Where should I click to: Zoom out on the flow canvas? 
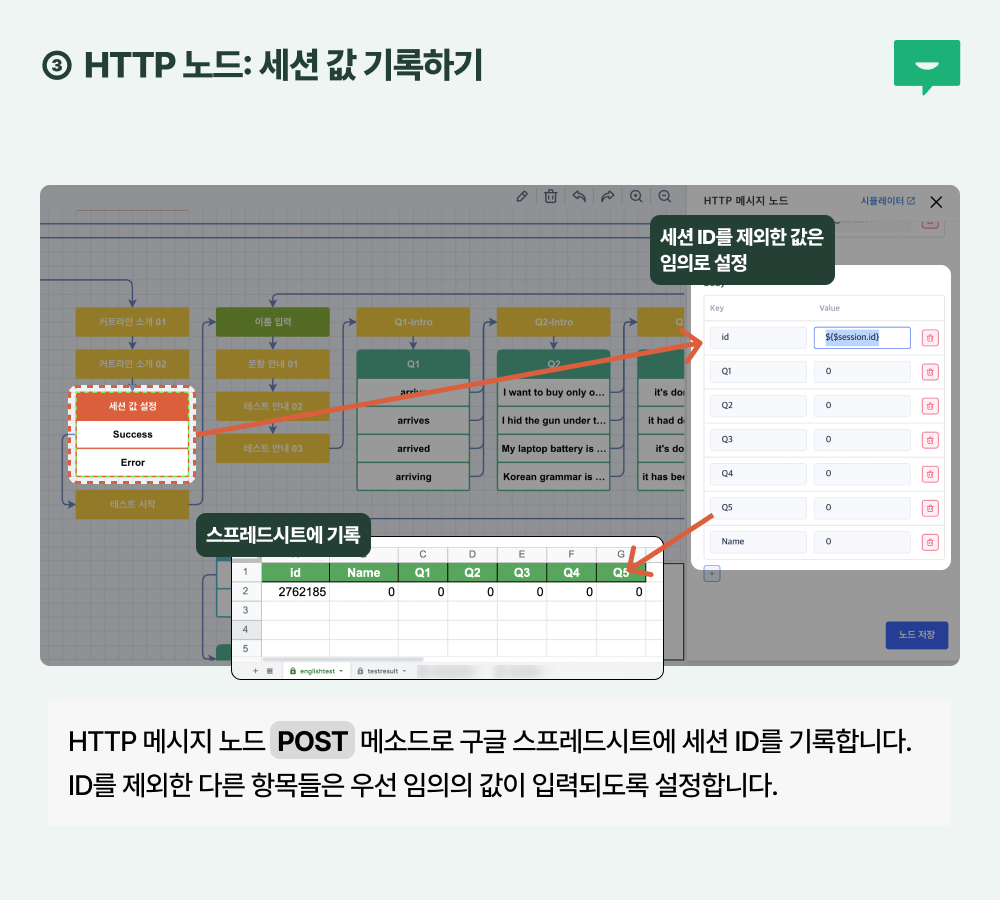click(665, 196)
